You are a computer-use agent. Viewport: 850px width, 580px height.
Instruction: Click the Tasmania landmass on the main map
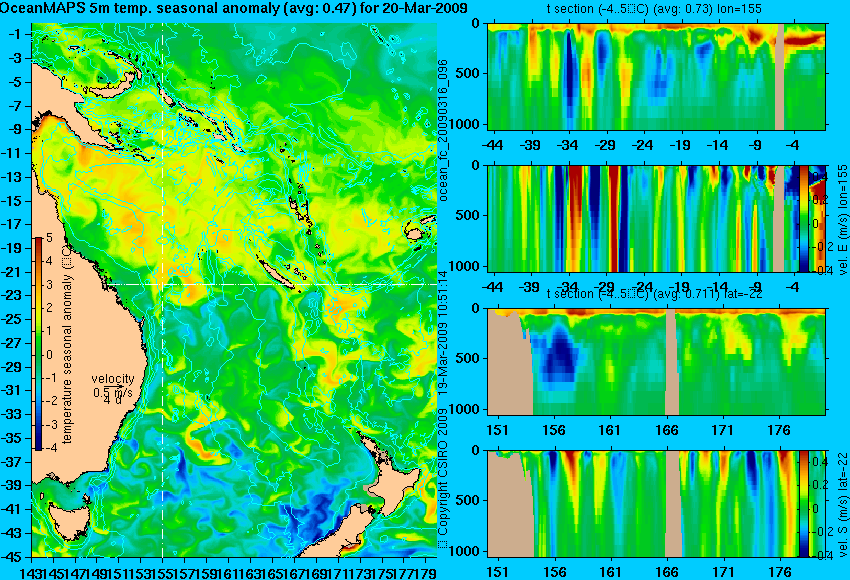(69, 519)
